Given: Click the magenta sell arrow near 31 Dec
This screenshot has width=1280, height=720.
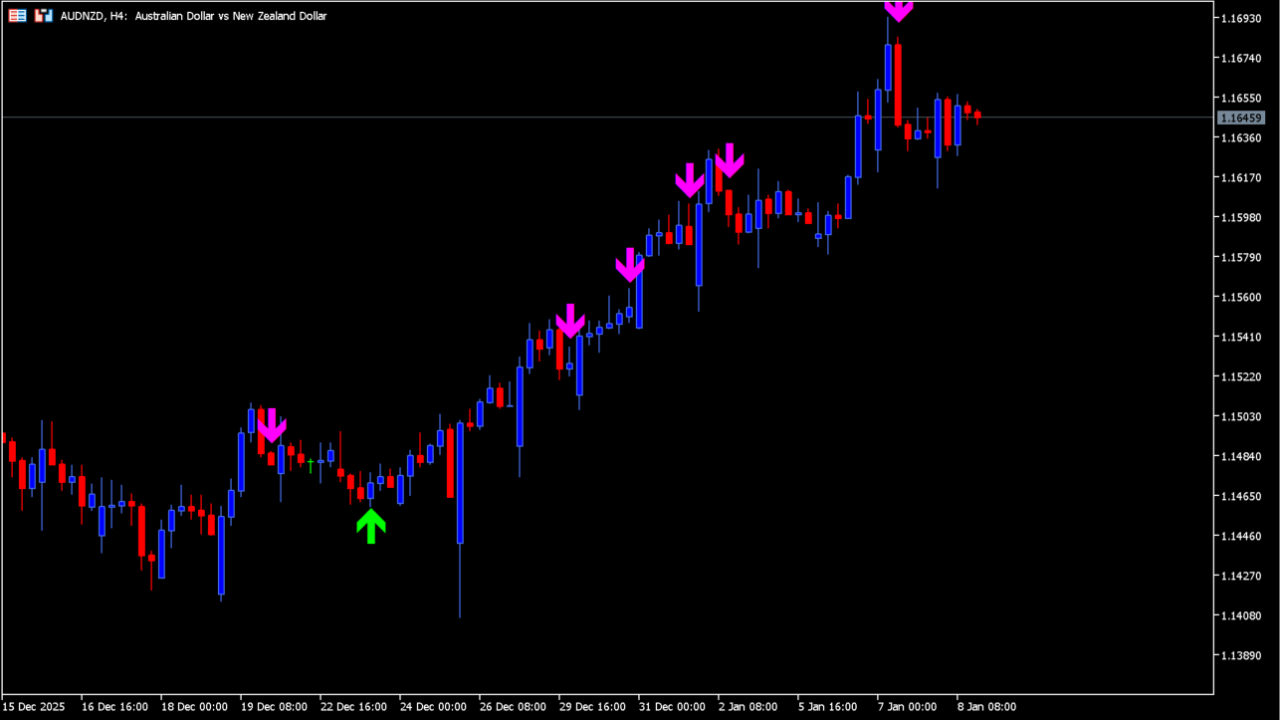Looking at the screenshot, I should tap(630, 264).
